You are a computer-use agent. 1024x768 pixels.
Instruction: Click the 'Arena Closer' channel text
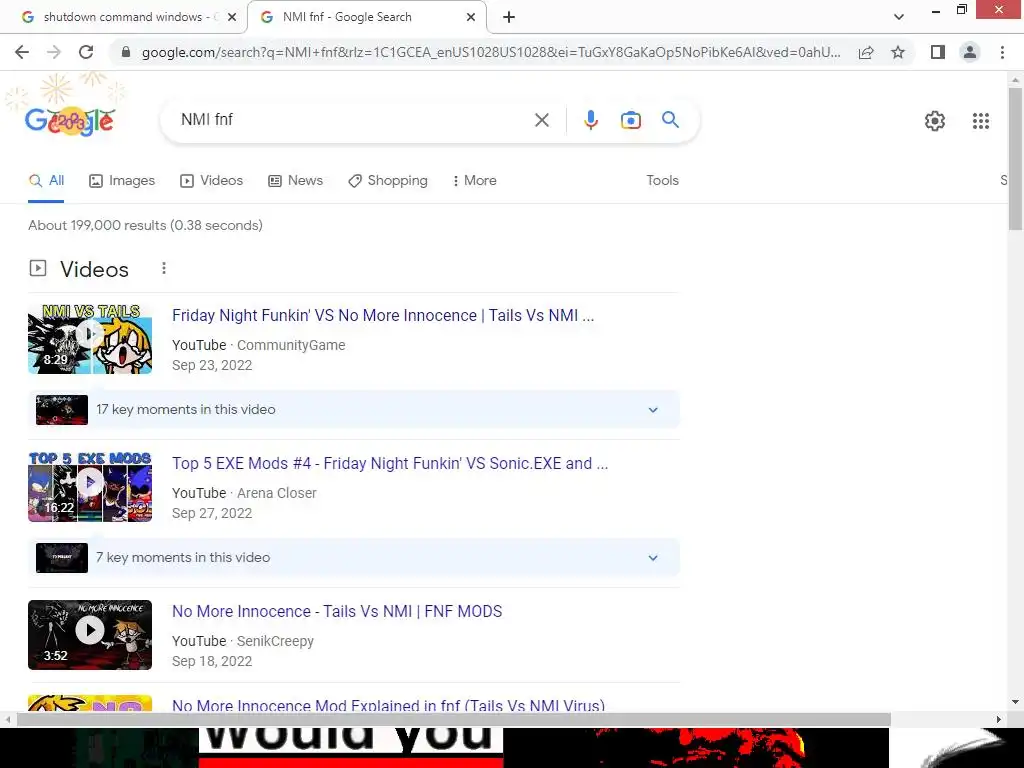tap(277, 494)
